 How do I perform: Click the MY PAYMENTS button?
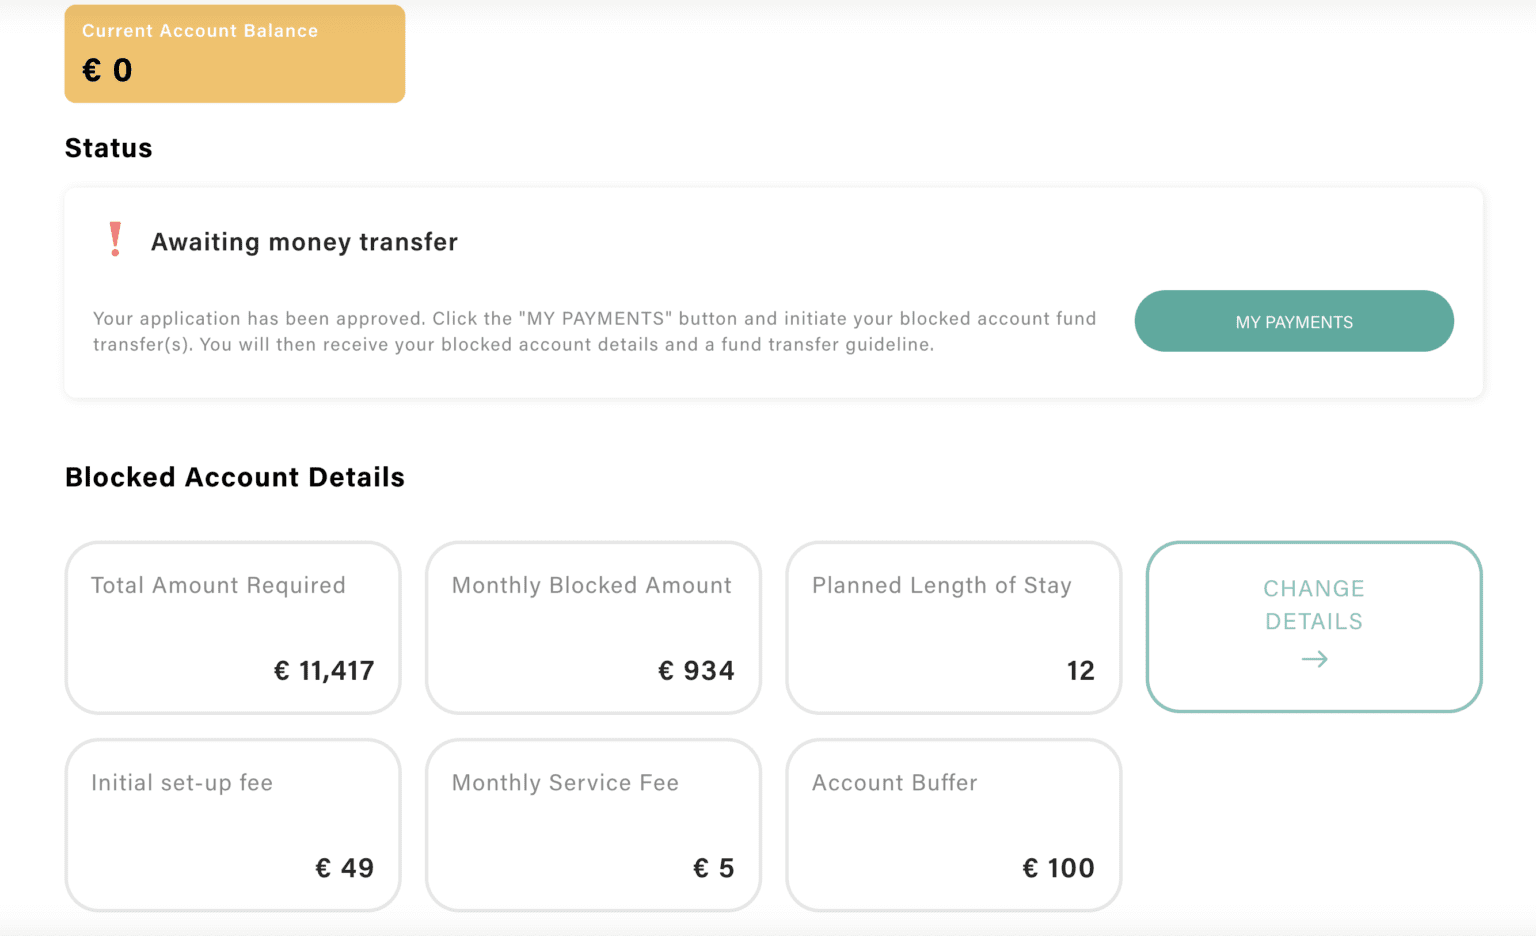[1293, 321]
